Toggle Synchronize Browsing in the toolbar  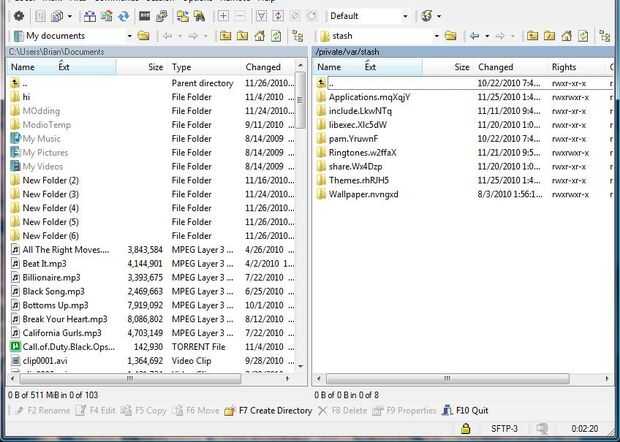183,16
